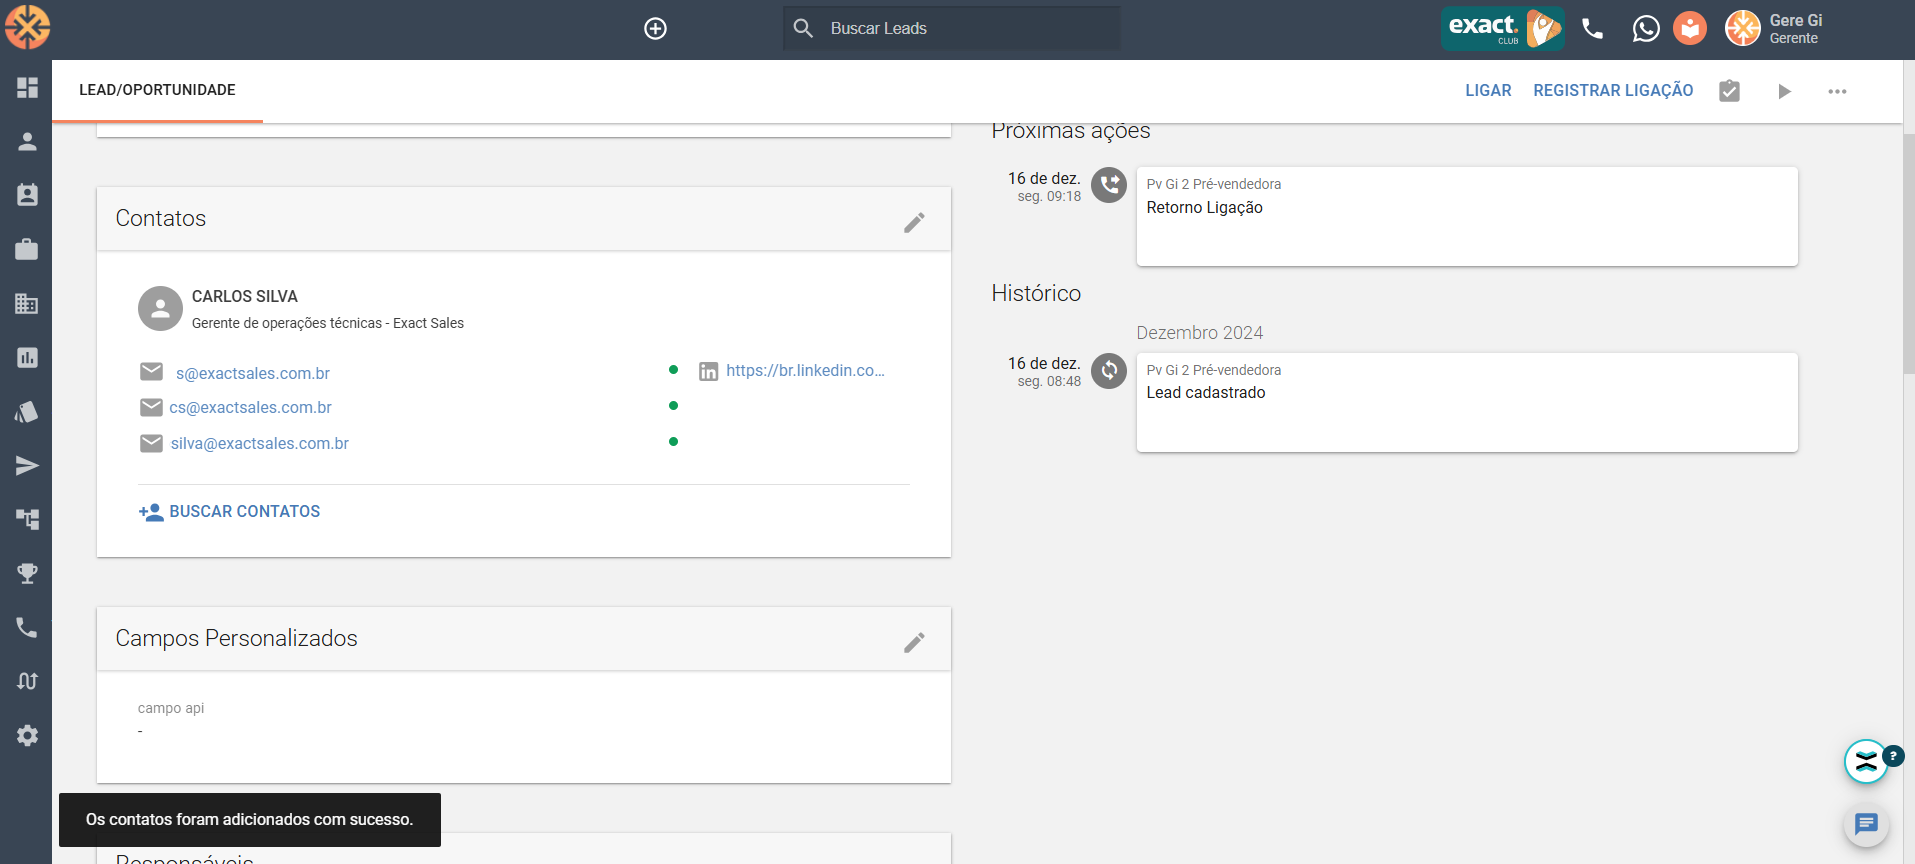Click the CARLOS SILVA contact name
Viewport: 1915px width, 864px height.
pos(245,296)
